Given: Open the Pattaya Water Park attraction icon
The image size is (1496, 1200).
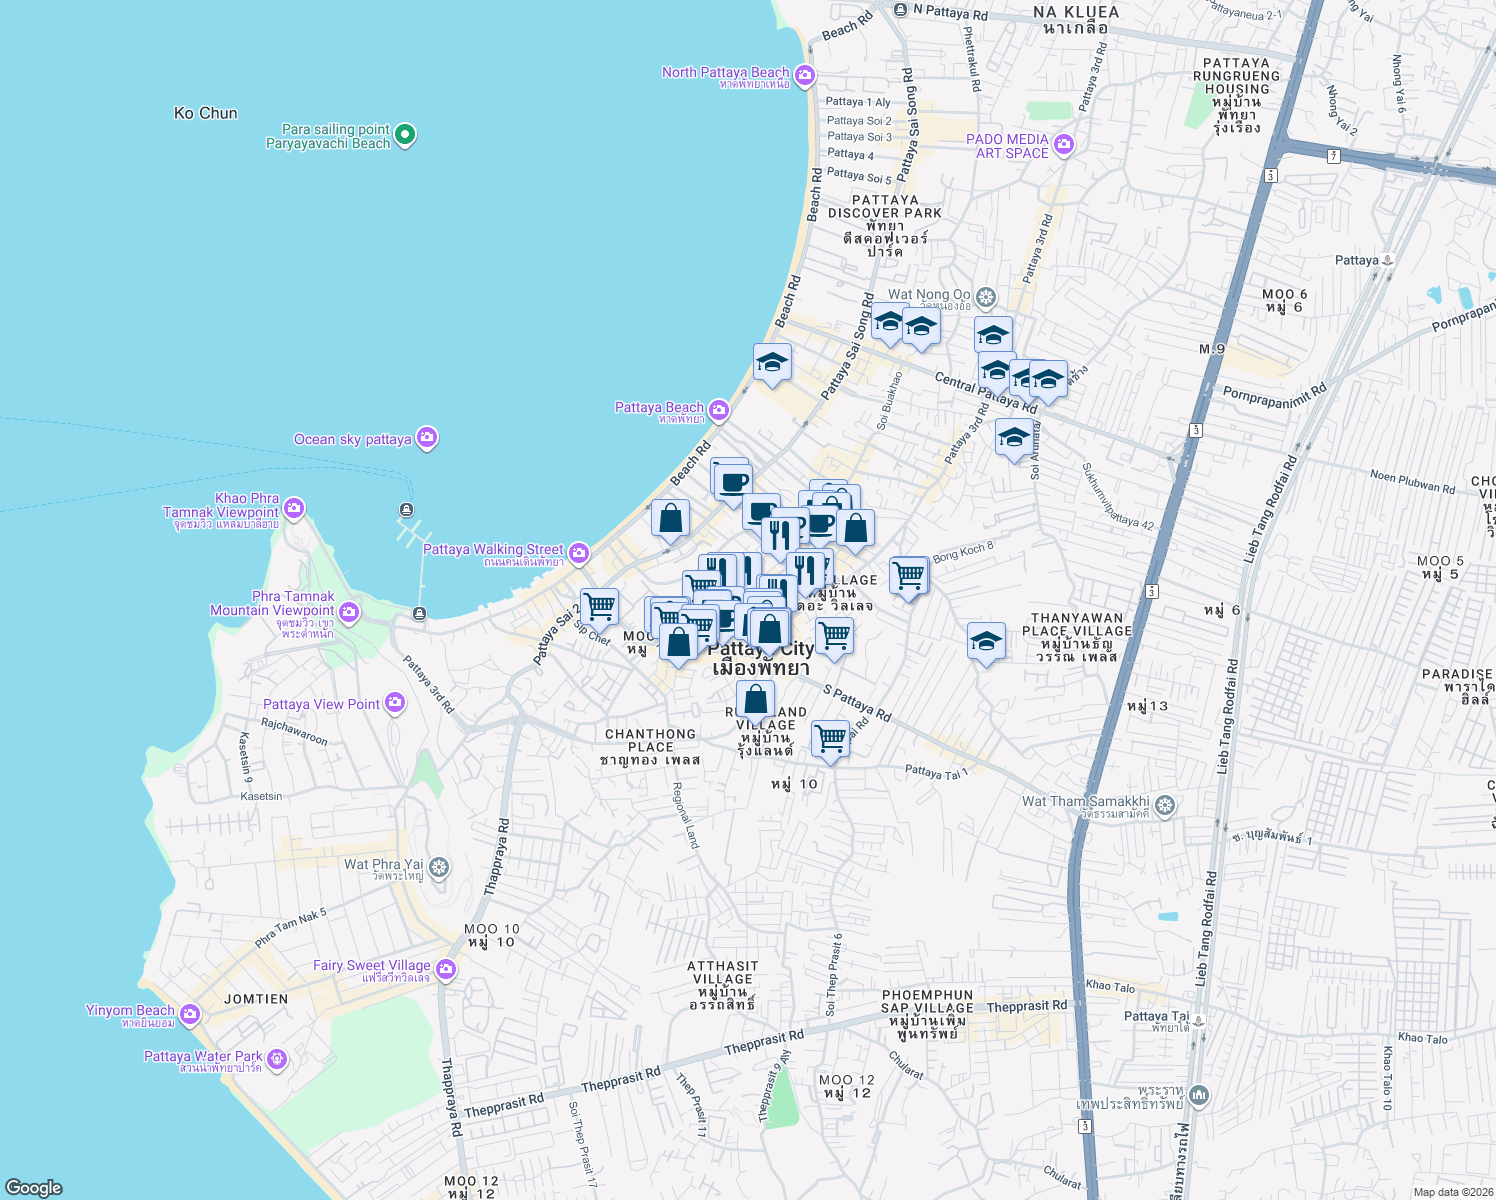Looking at the screenshot, I should coord(277,1058).
